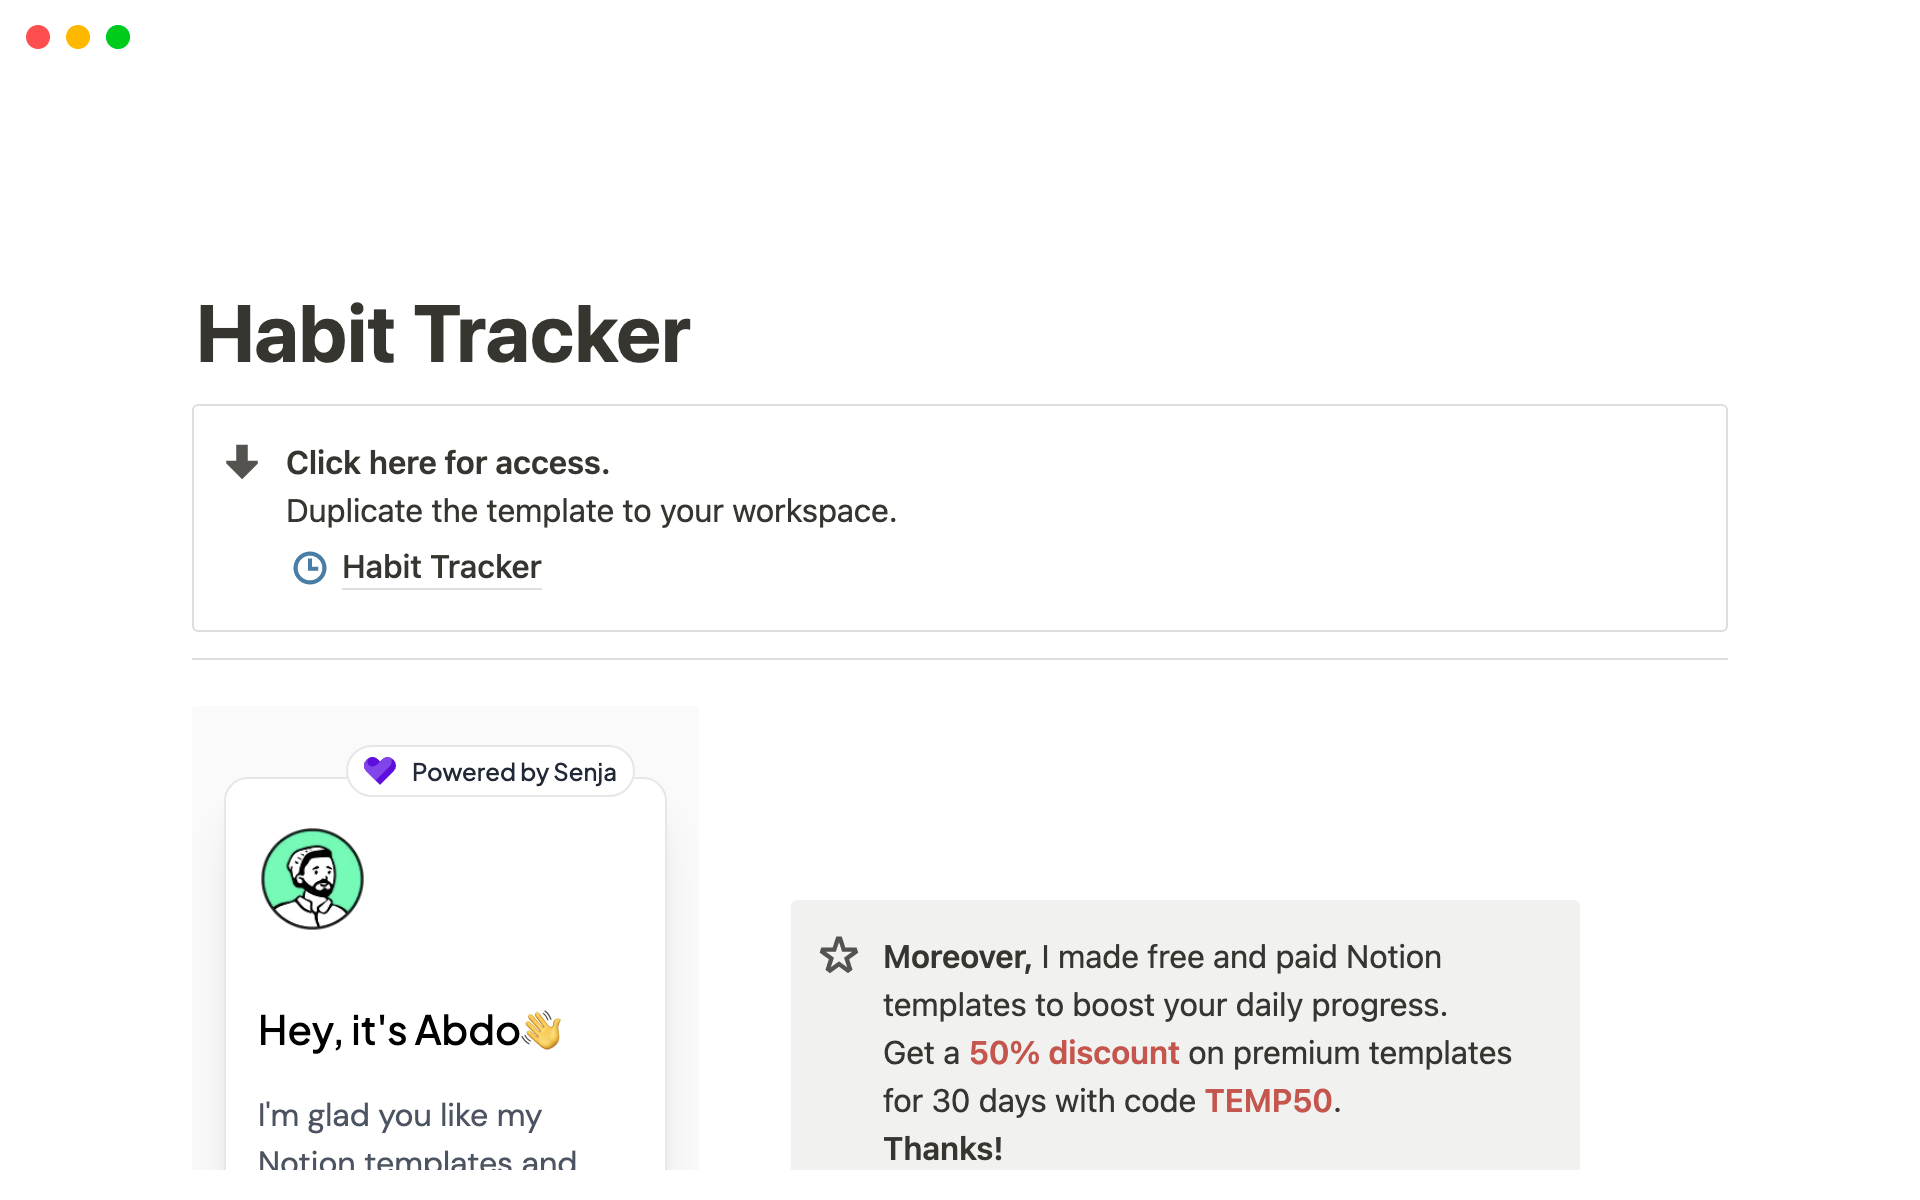Click the "Hey, it's Abdo" heading text
1920x1200 pixels.
(x=389, y=1031)
